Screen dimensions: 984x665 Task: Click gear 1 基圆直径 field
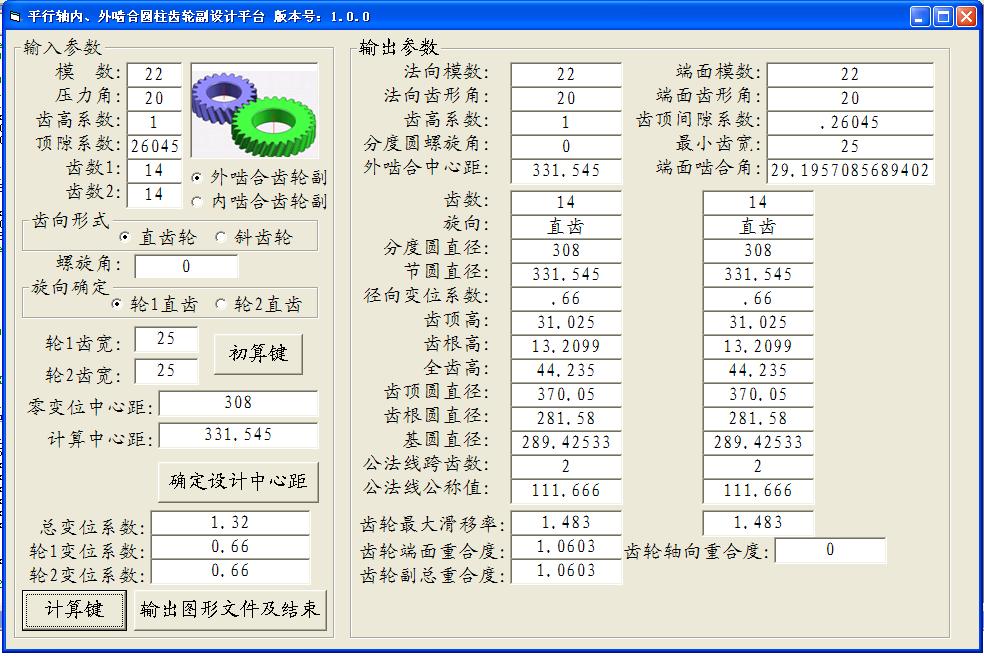tap(566, 443)
